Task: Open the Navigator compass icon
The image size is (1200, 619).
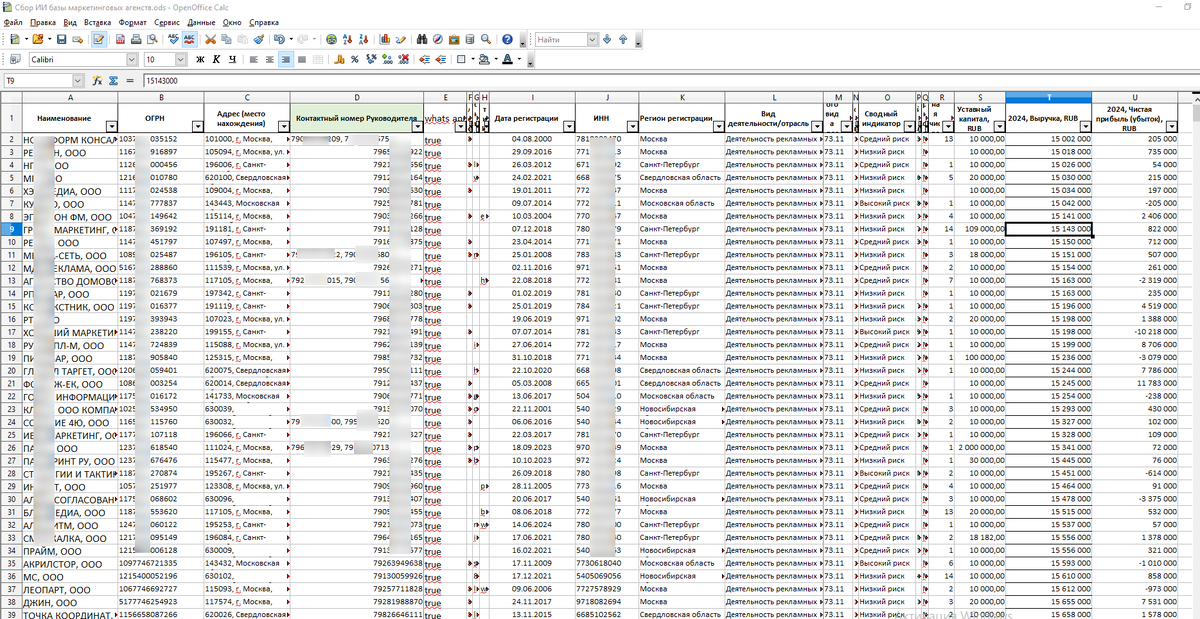Action: click(x=438, y=39)
